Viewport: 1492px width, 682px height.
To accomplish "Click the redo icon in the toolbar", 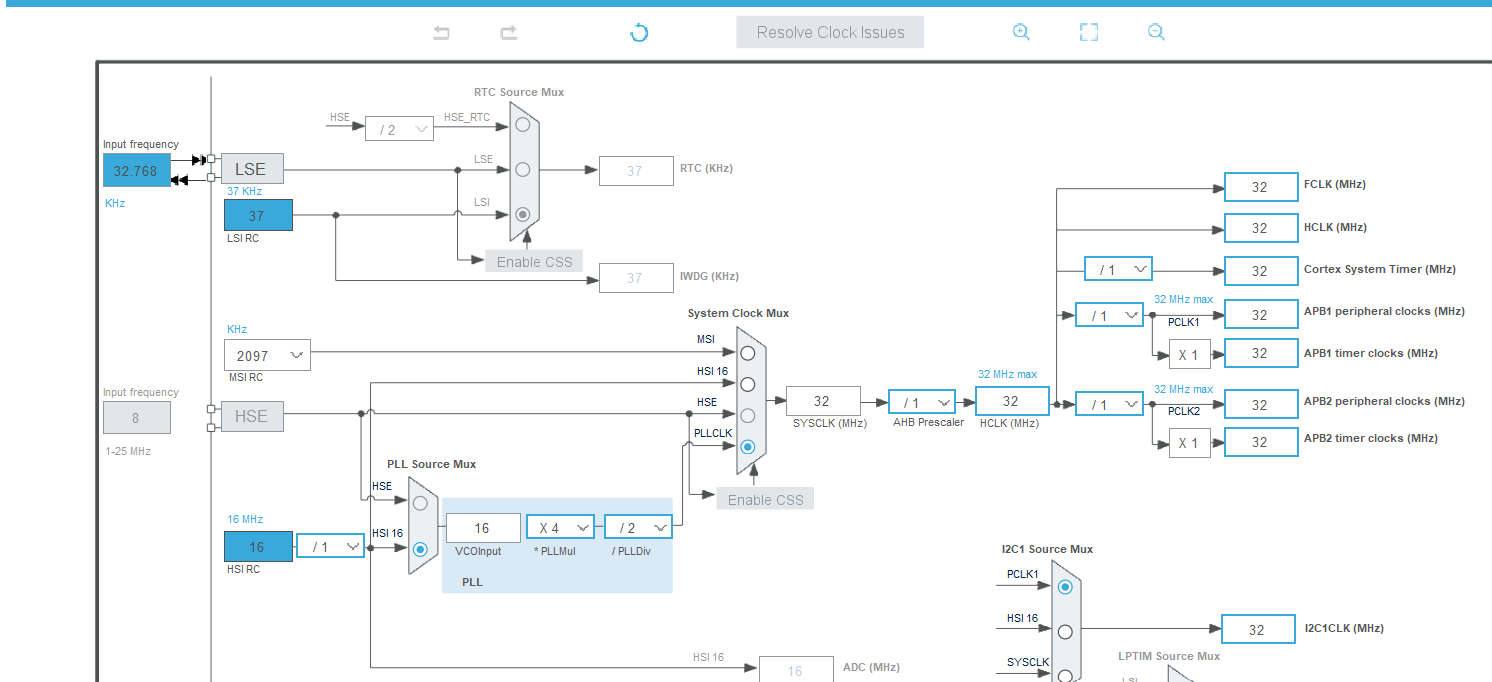I will click(x=508, y=32).
